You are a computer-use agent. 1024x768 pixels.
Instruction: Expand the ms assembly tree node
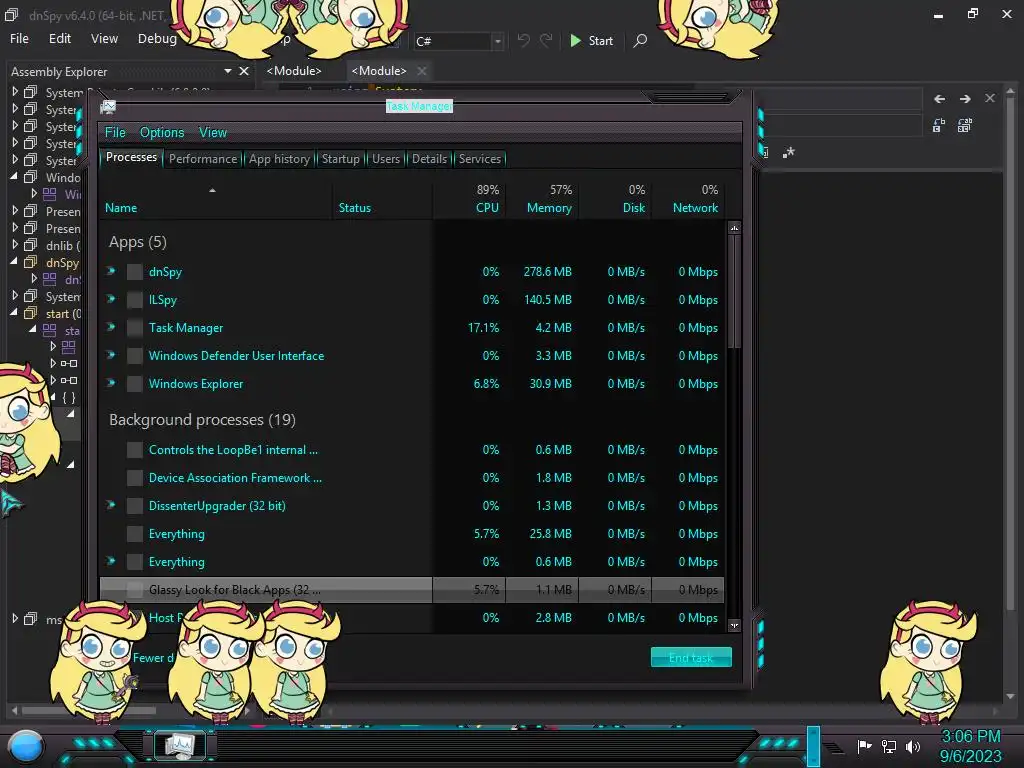click(14, 618)
